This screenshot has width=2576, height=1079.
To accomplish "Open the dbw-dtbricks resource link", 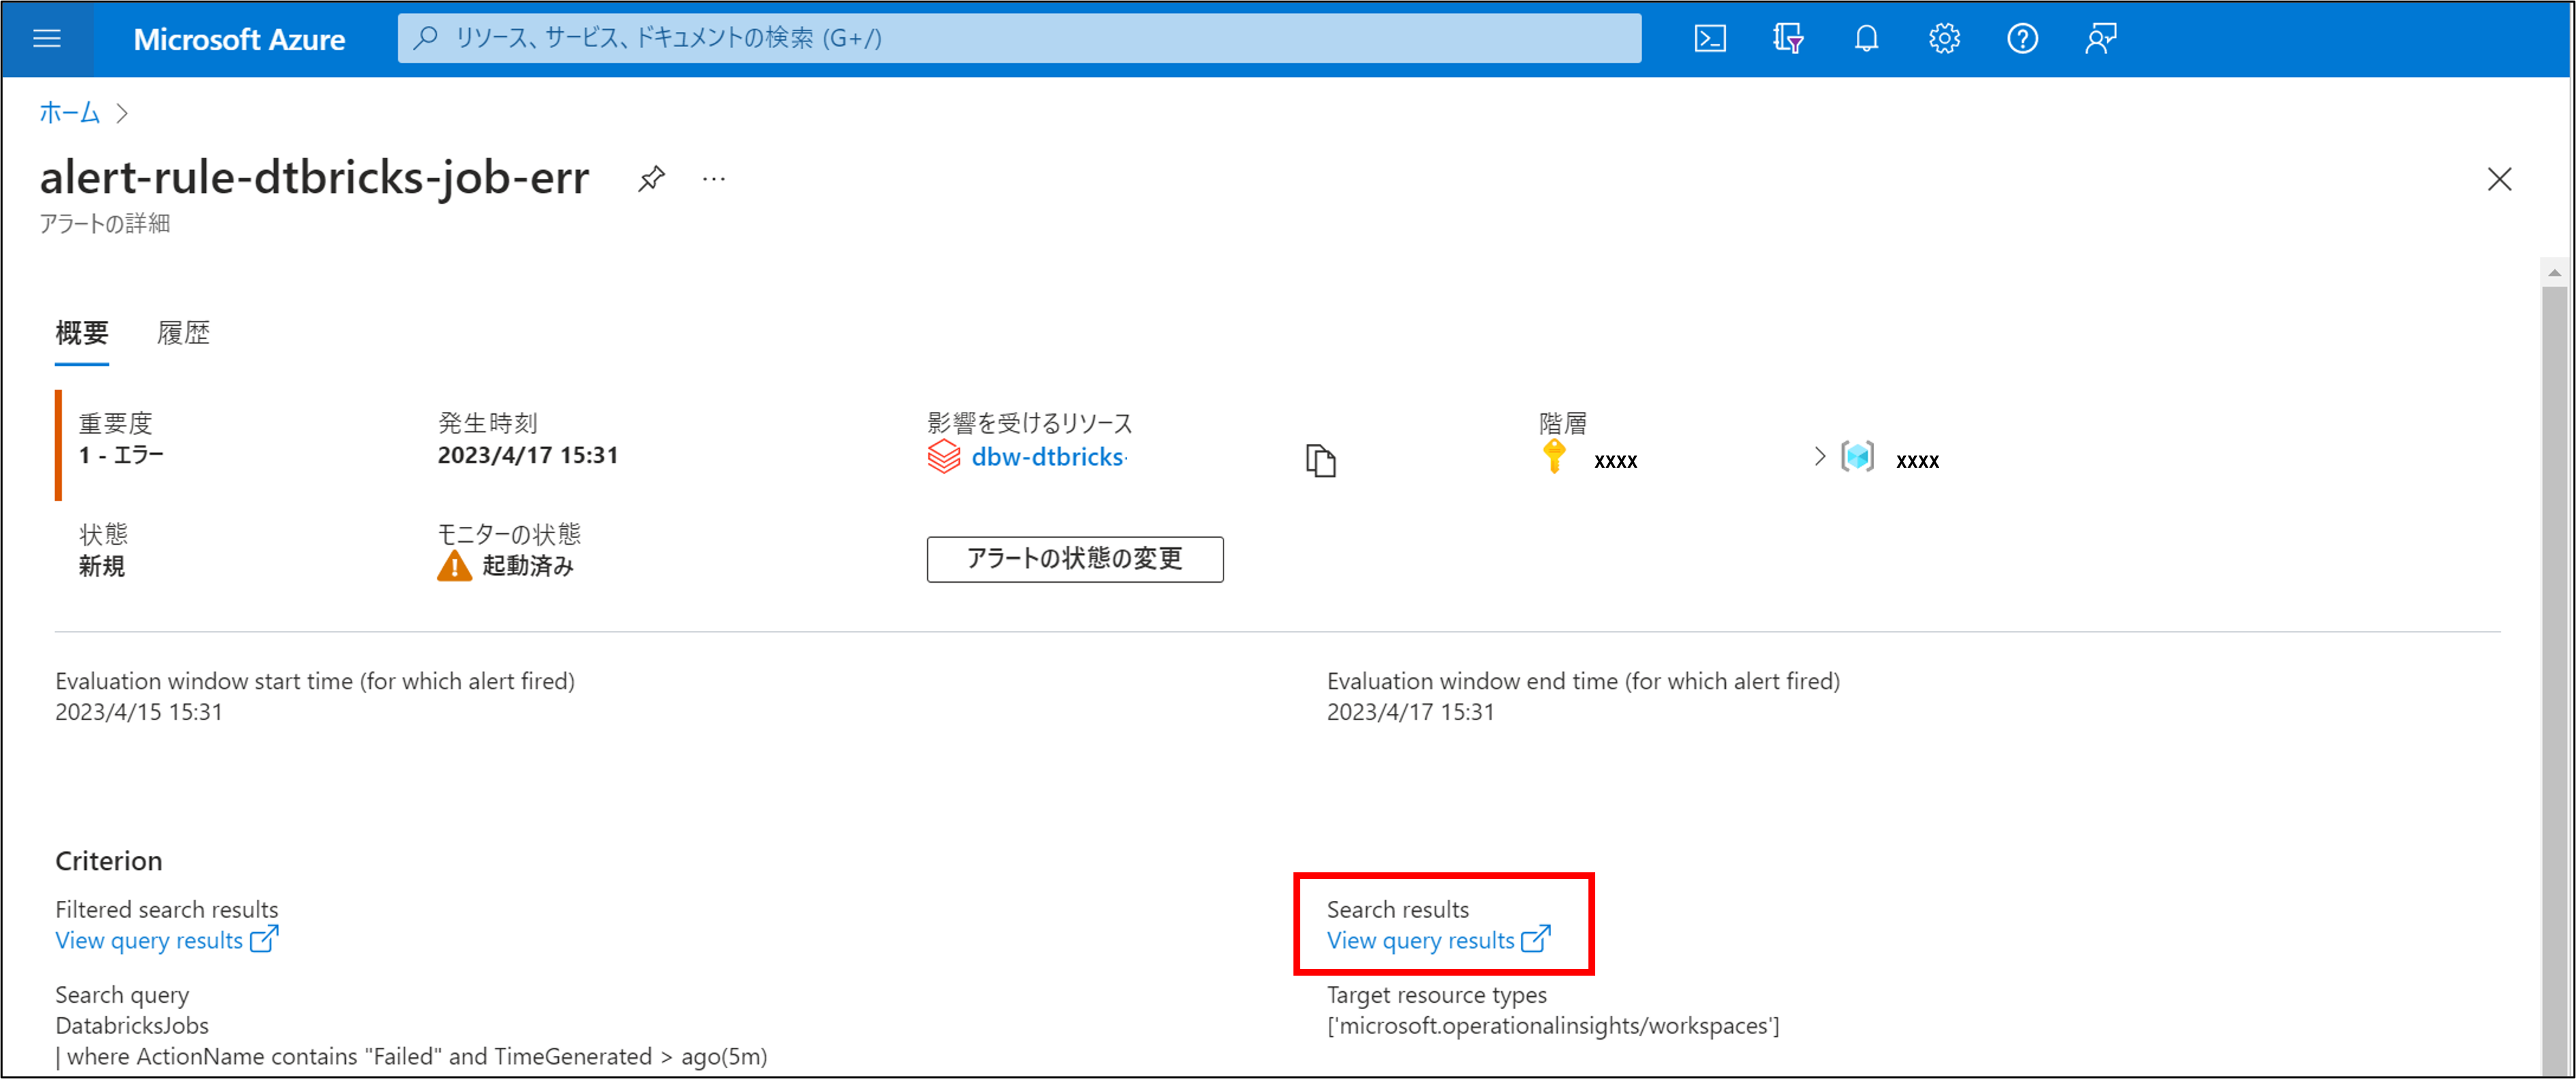I will coord(1046,457).
